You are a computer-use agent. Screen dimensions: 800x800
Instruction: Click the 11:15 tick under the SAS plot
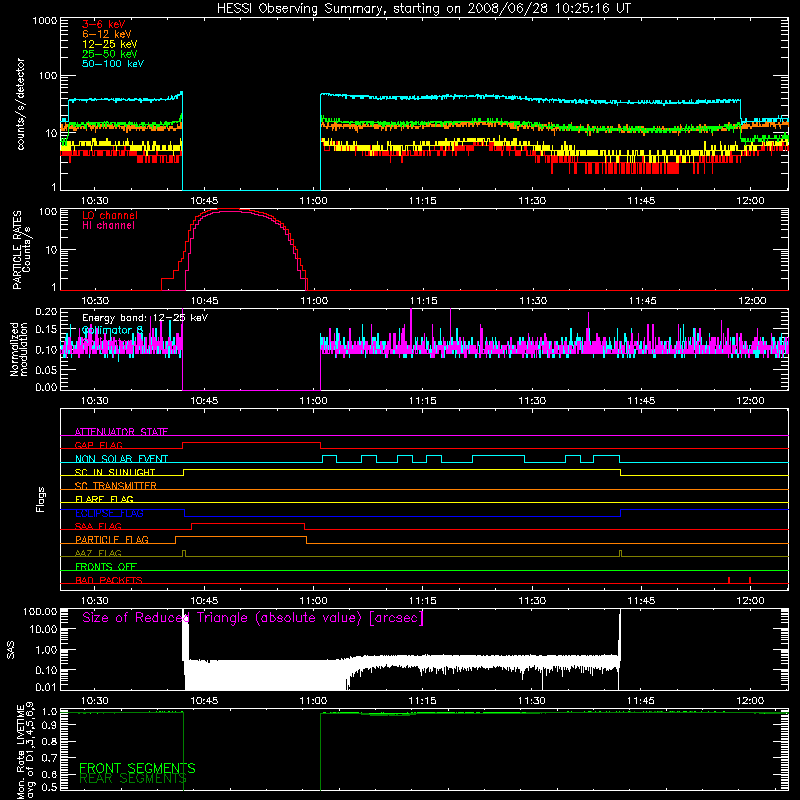pos(422,701)
